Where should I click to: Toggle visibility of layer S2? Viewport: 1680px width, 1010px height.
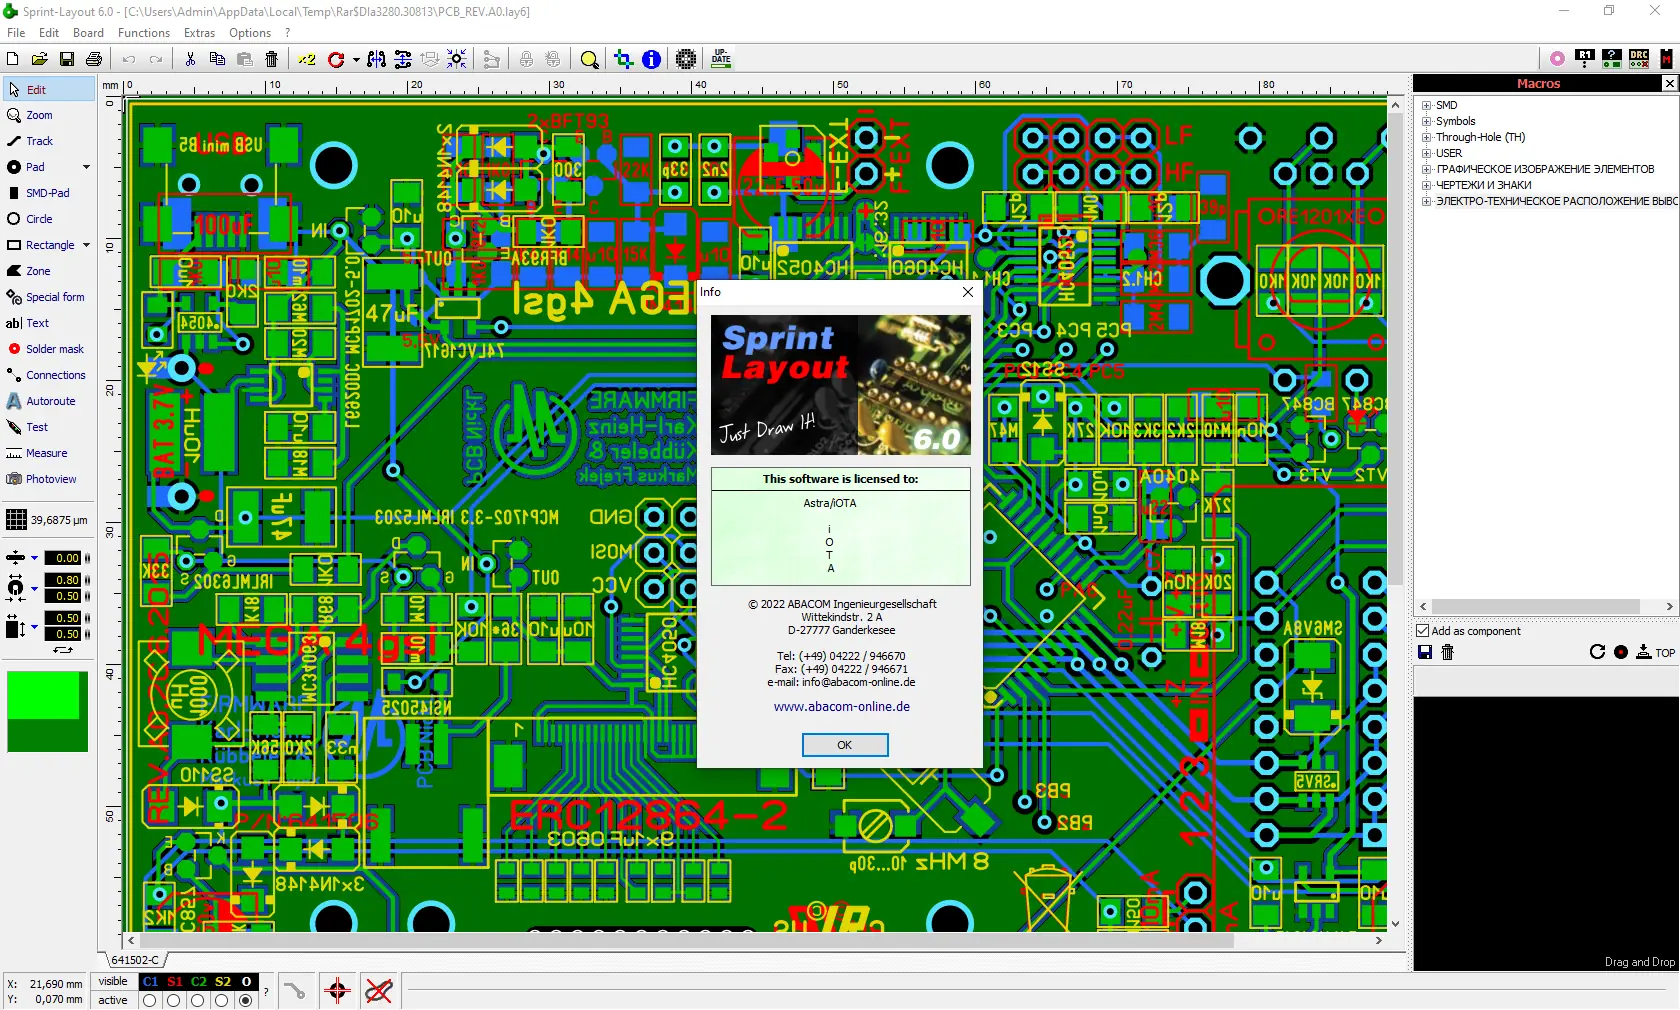(x=224, y=981)
